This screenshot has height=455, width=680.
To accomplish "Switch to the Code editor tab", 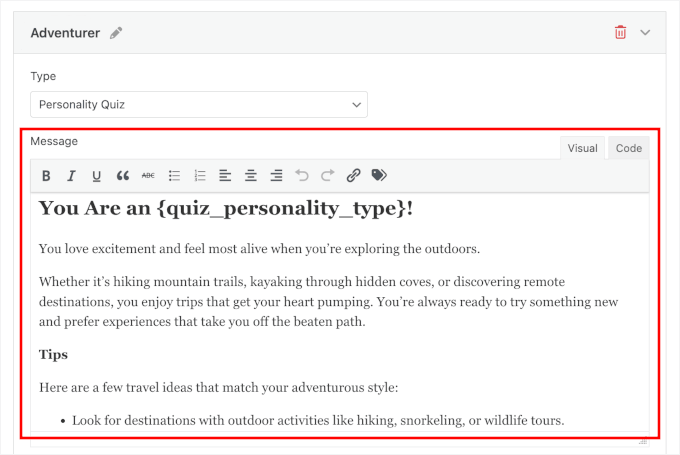I will coord(629,148).
